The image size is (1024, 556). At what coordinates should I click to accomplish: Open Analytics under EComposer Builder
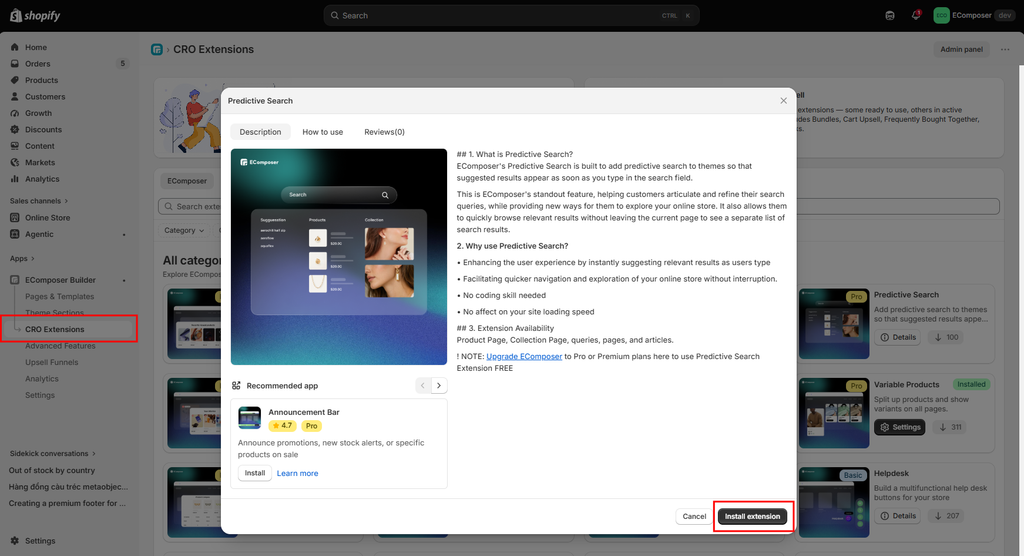pos(42,378)
